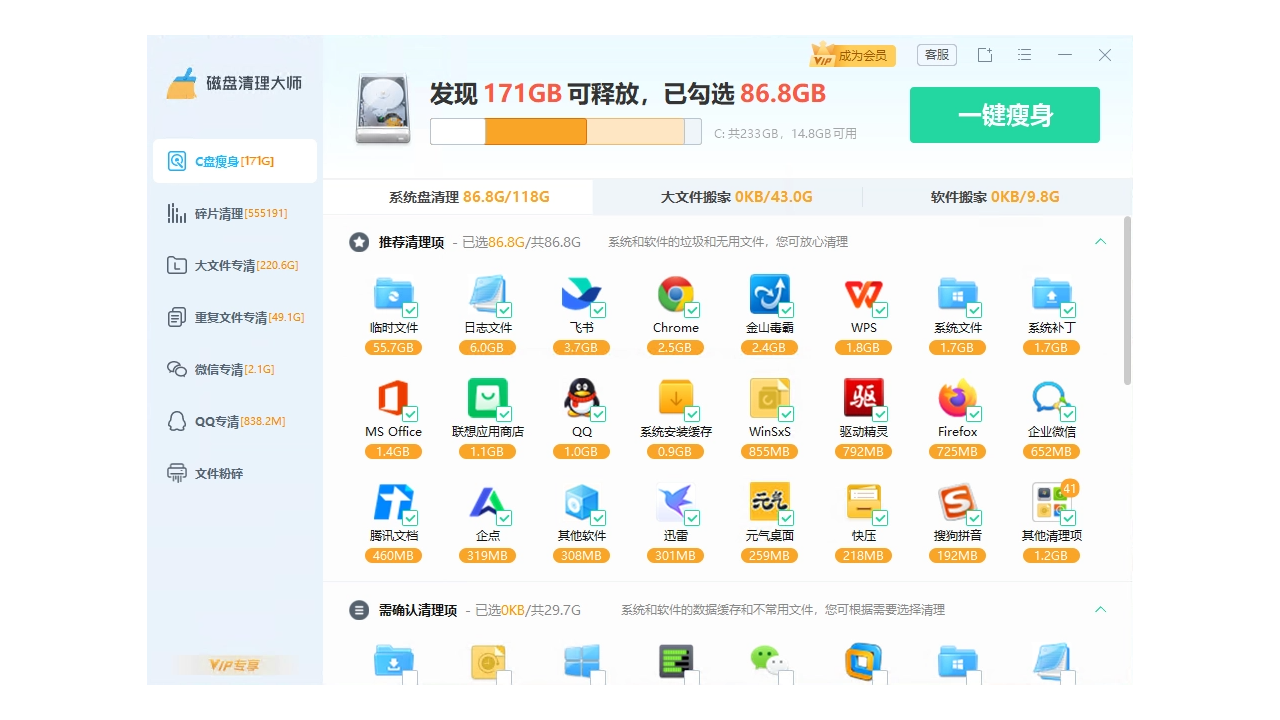Uncheck the 临时文件 cleanup checkbox

click(x=410, y=311)
